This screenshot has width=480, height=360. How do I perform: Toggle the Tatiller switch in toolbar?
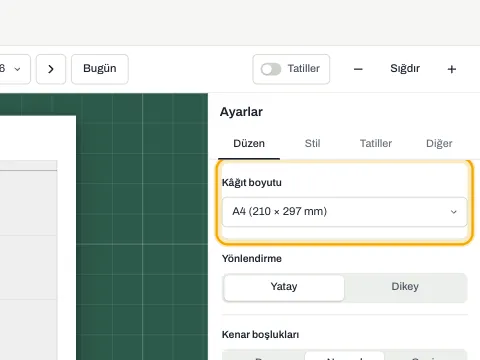pos(271,69)
